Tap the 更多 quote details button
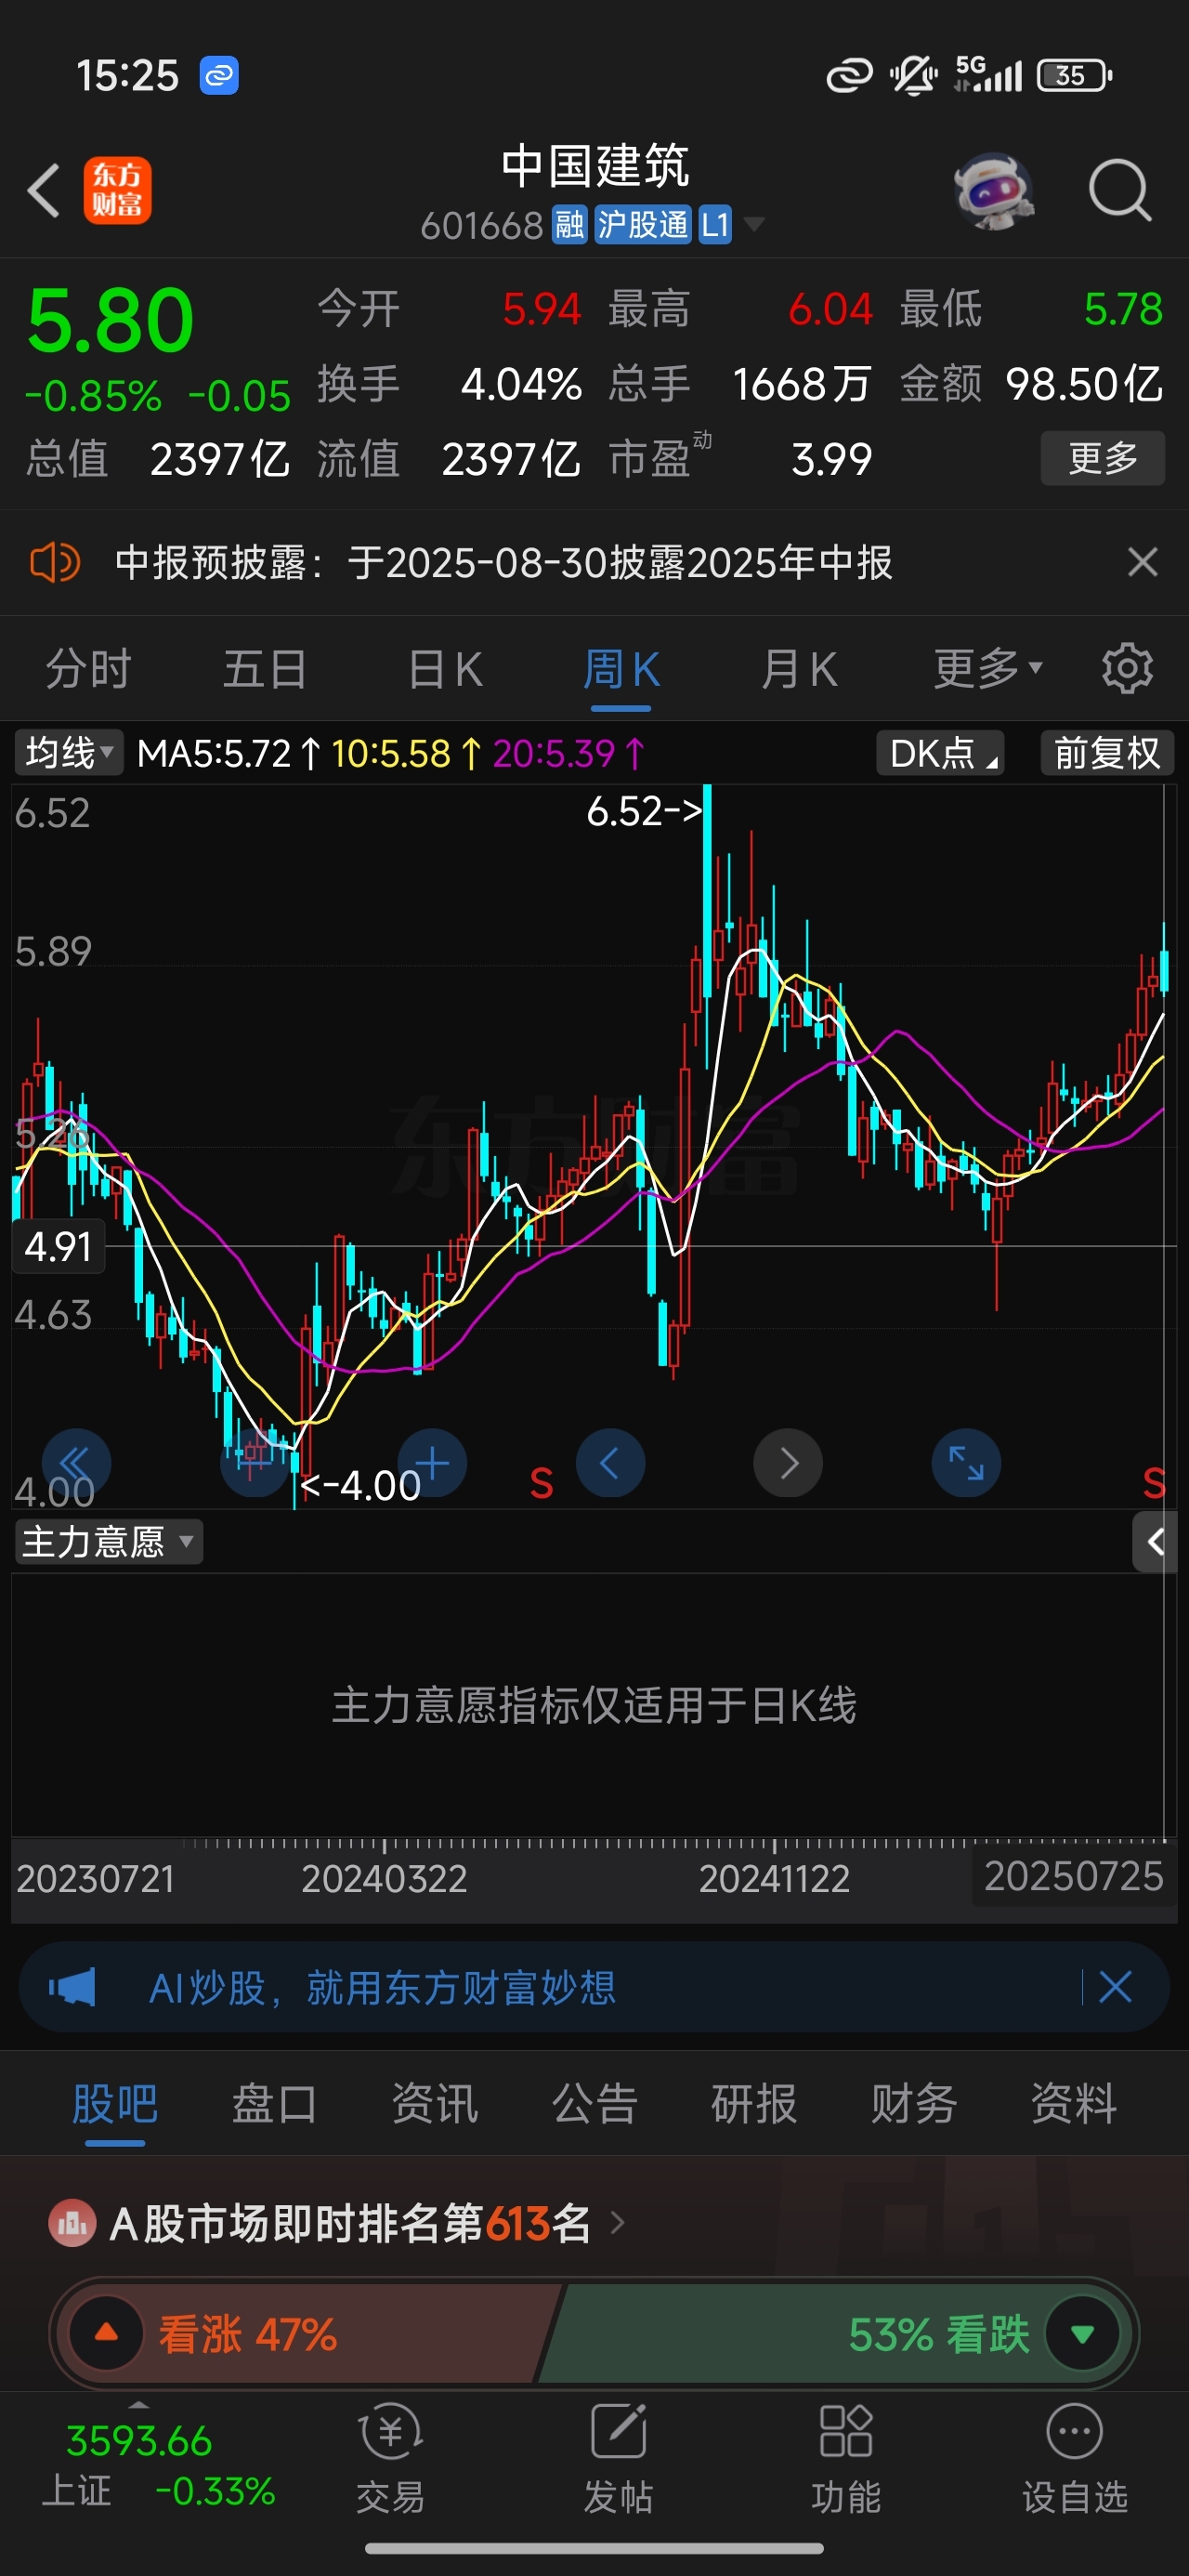This screenshot has width=1189, height=2576. [x=1103, y=458]
